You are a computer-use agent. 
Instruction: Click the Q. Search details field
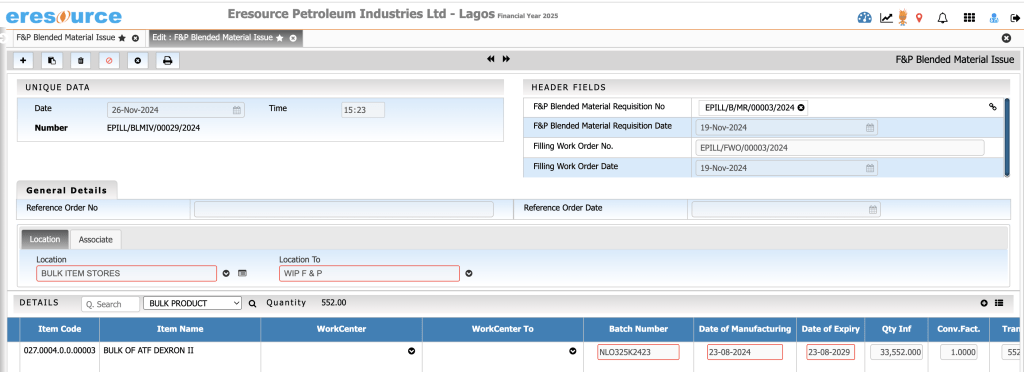click(110, 303)
